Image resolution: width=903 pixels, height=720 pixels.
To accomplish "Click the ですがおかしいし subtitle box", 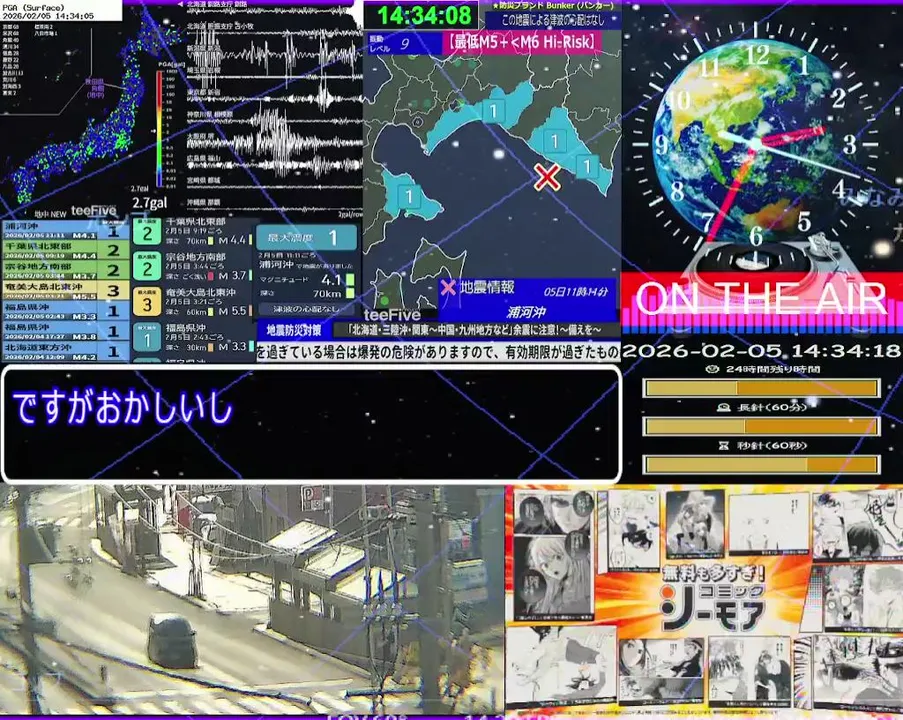I will click(x=312, y=424).
